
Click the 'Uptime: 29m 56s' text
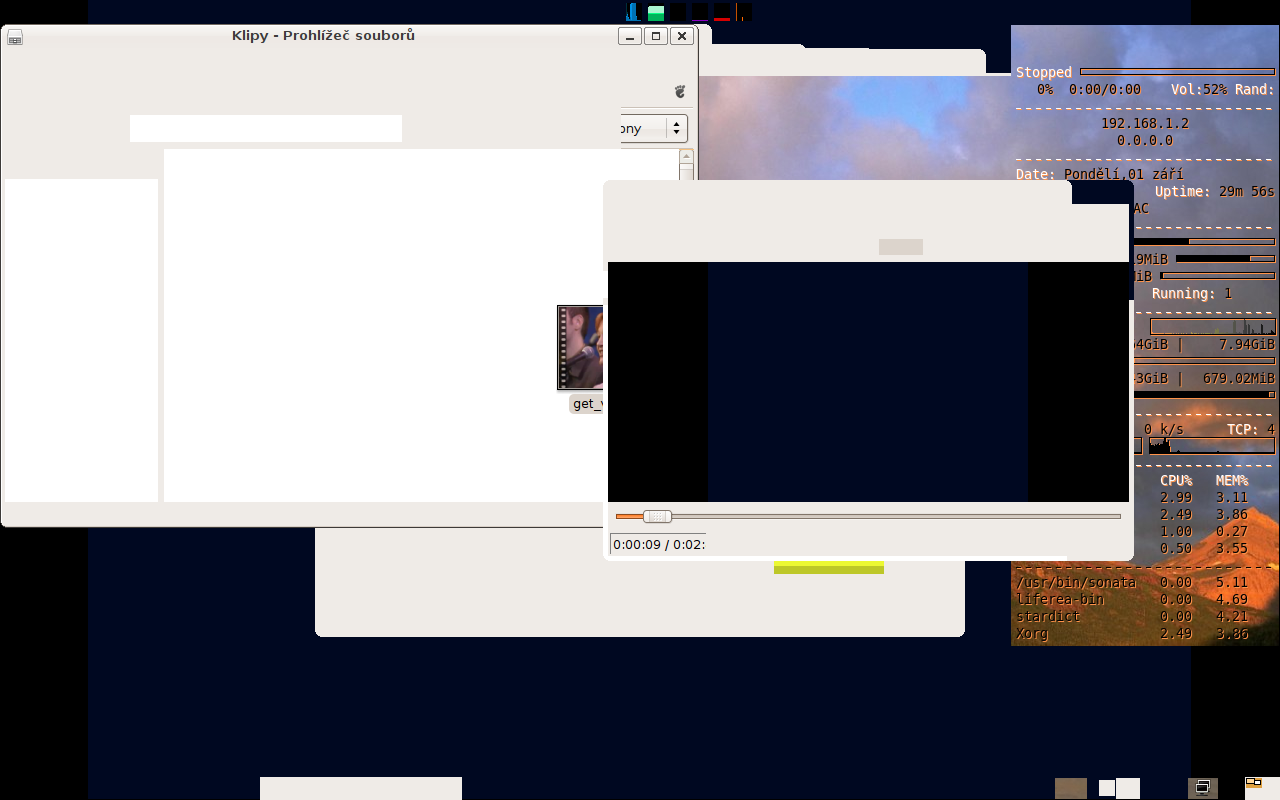(x=1215, y=191)
